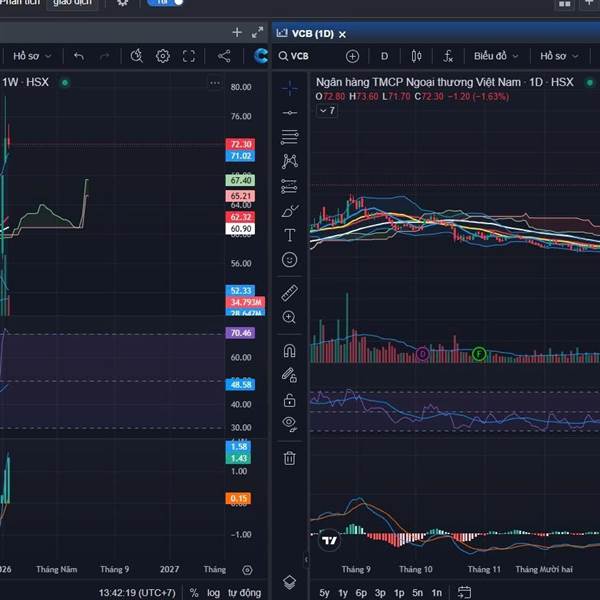The height and width of the screenshot is (600, 600).
Task: Click the TradingView logo on chart
Action: point(329,540)
